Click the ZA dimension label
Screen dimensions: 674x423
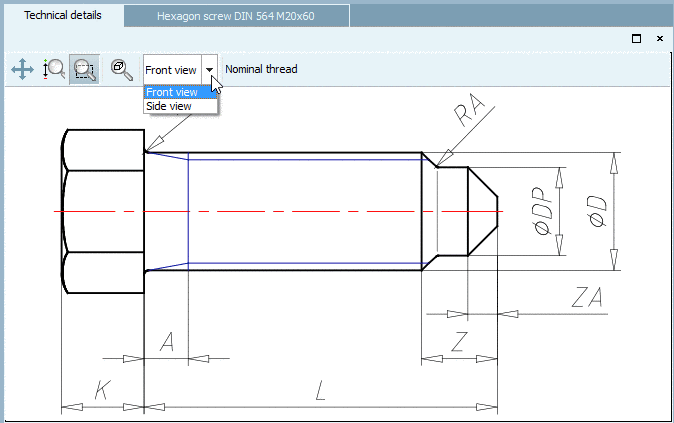pos(587,297)
